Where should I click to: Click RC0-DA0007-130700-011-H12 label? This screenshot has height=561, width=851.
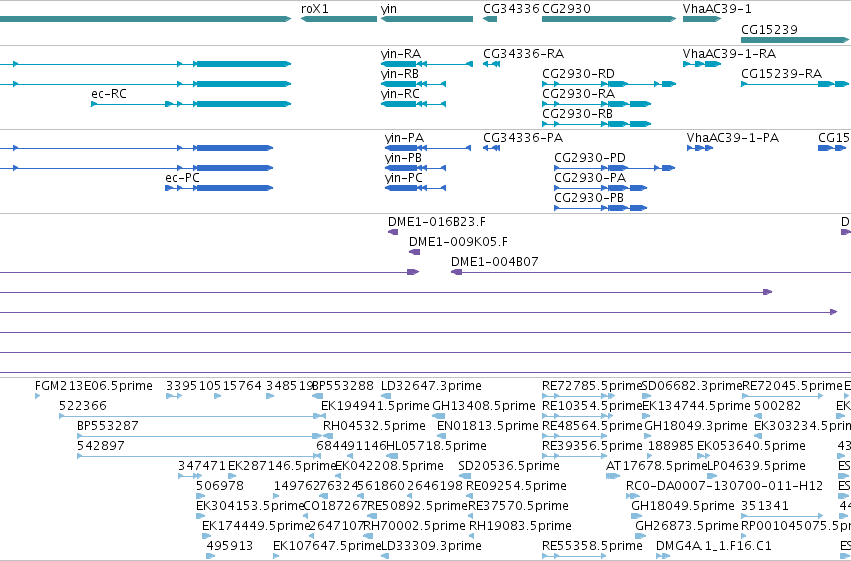[725, 486]
